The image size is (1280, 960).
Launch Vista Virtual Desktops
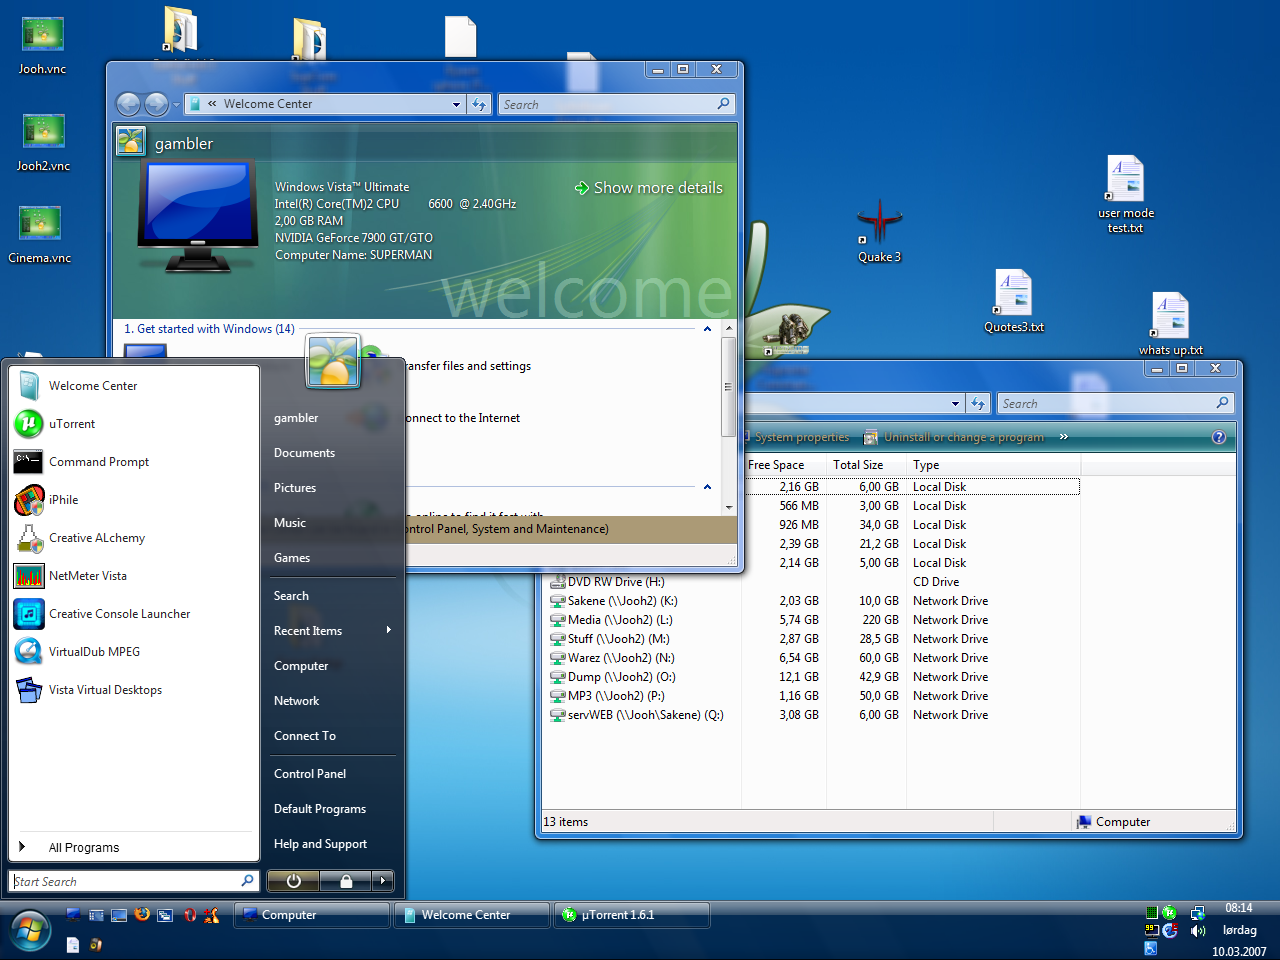[x=134, y=690]
